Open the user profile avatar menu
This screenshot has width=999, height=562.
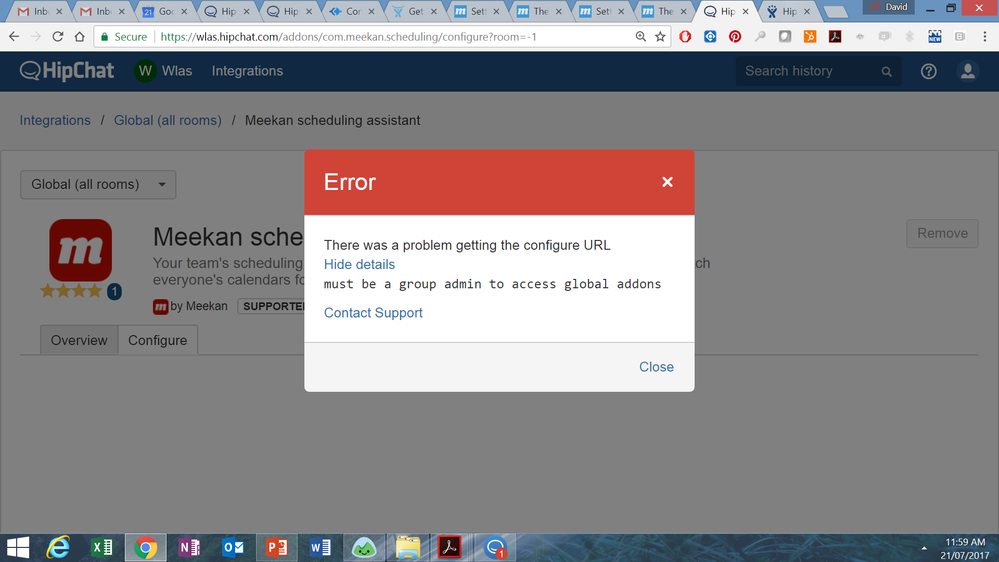(x=968, y=71)
